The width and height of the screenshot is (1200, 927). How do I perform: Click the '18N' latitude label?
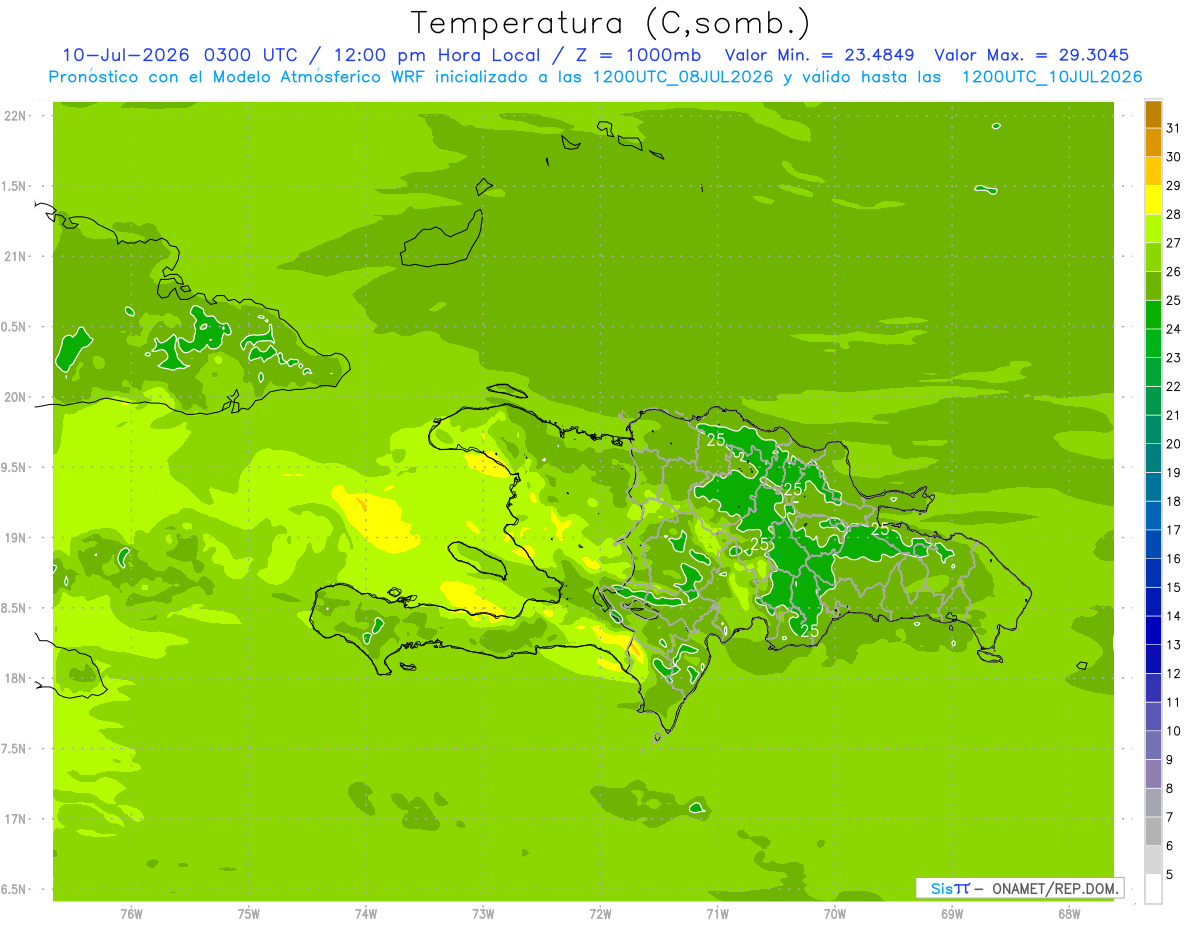click(16, 679)
